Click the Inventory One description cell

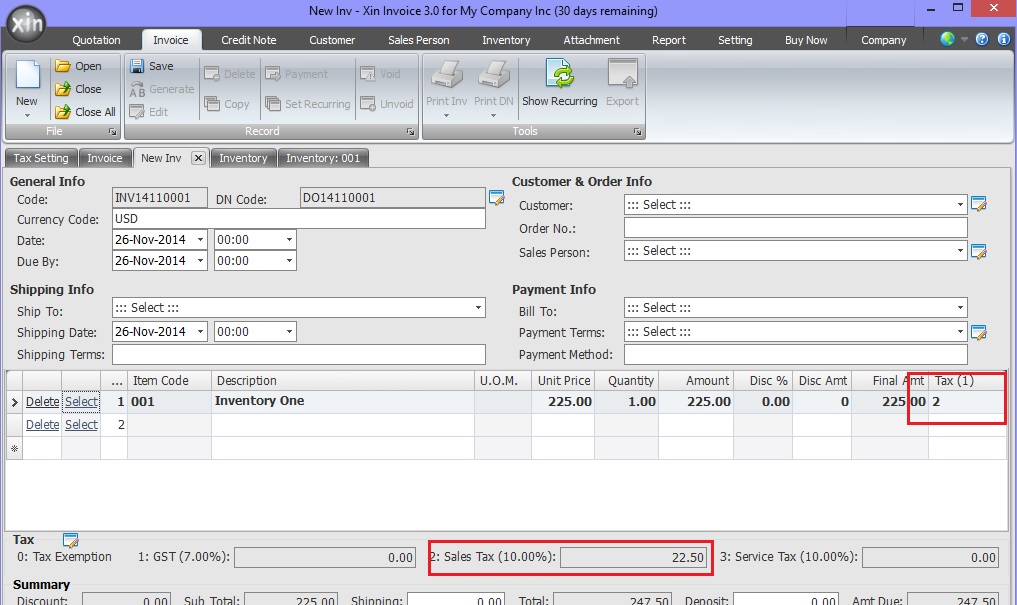[342, 401]
